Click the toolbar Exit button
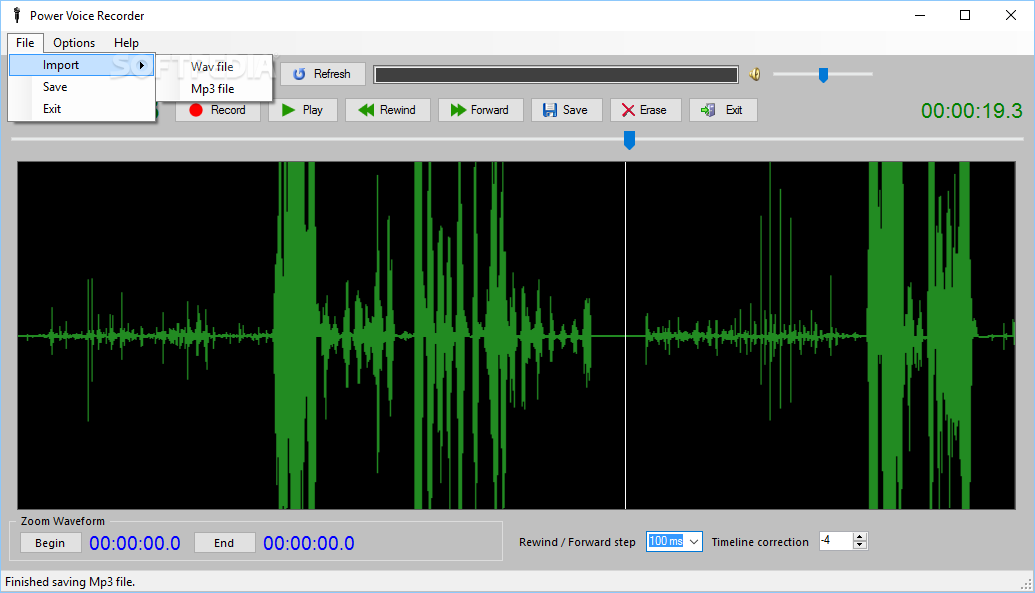Viewport: 1035px width, 593px height. (x=723, y=110)
